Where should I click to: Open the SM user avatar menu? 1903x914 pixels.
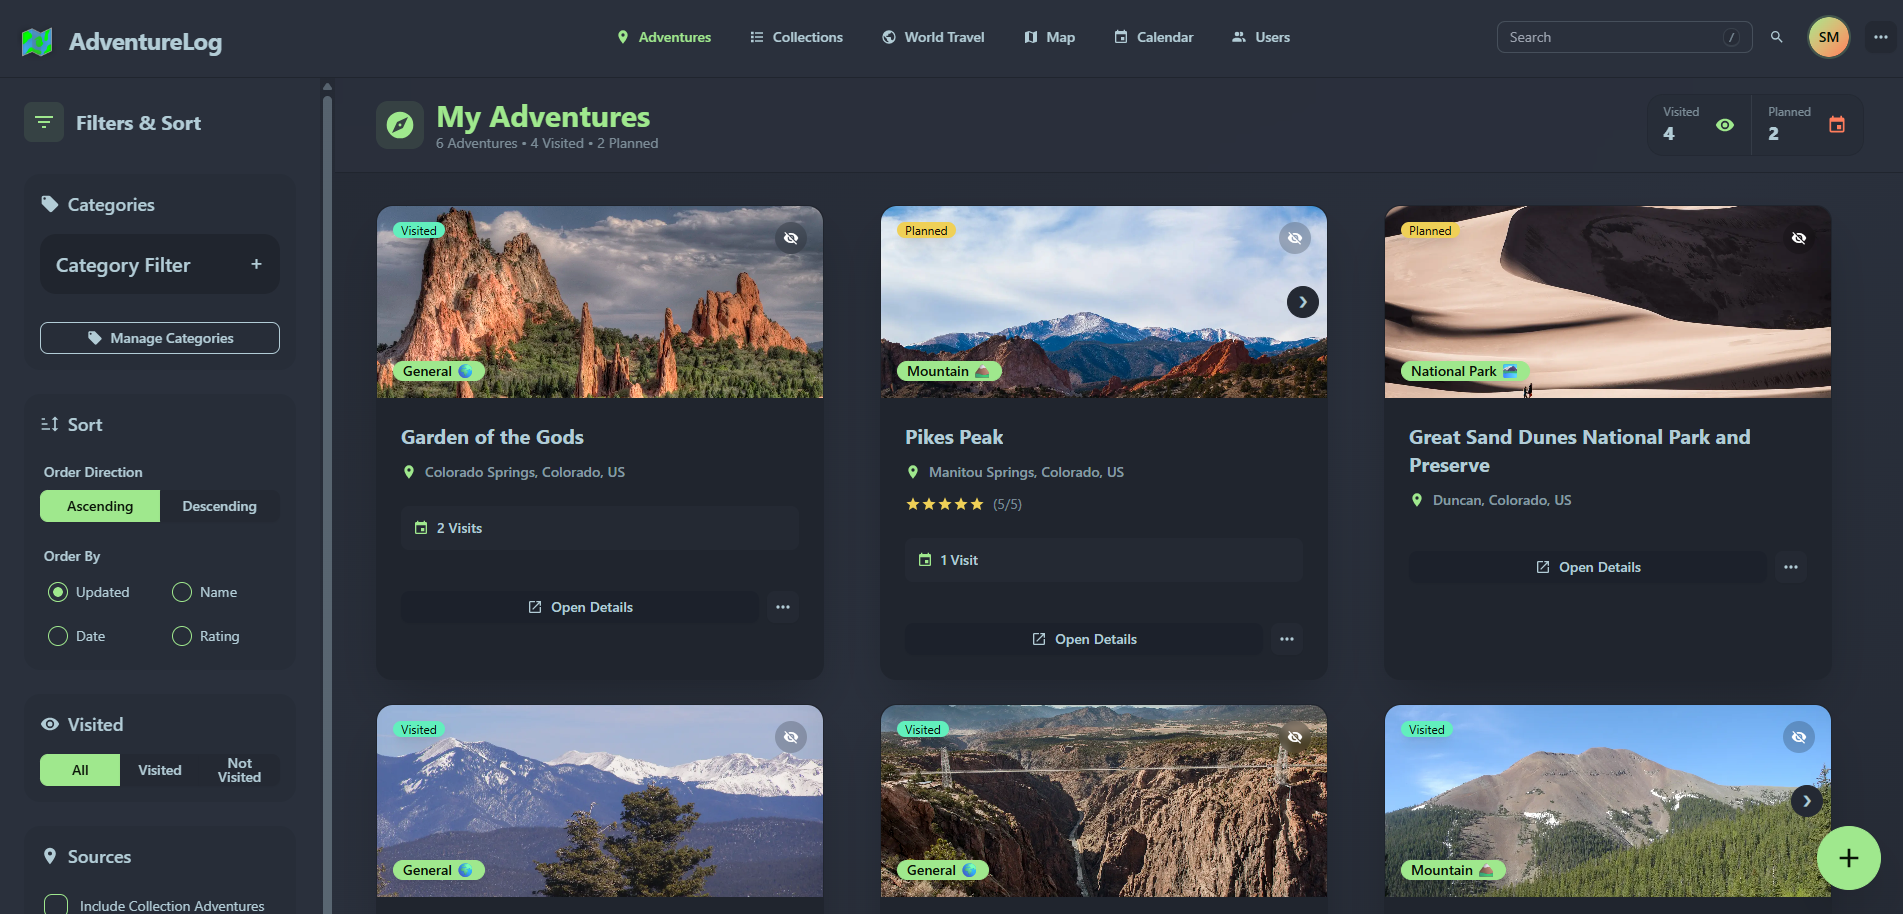[x=1828, y=37]
